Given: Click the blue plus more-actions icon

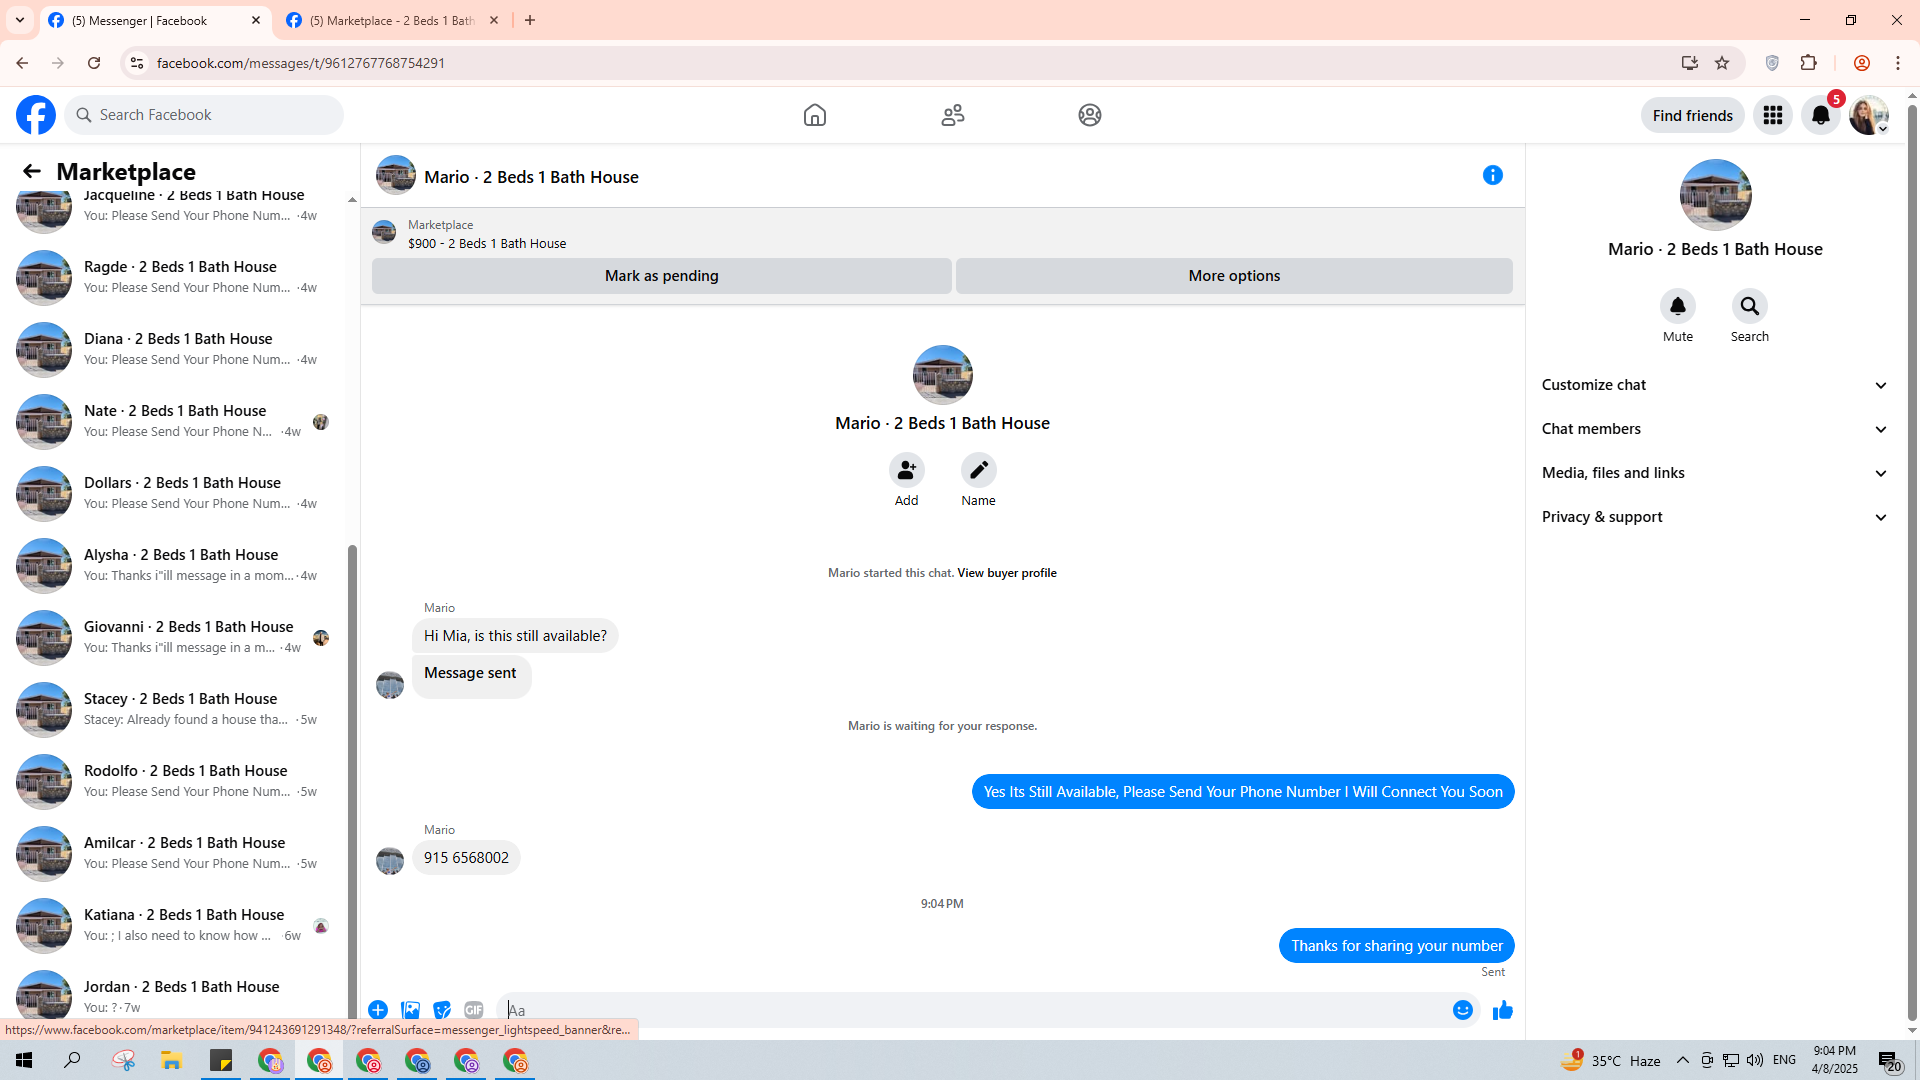Looking at the screenshot, I should pos(378,1011).
